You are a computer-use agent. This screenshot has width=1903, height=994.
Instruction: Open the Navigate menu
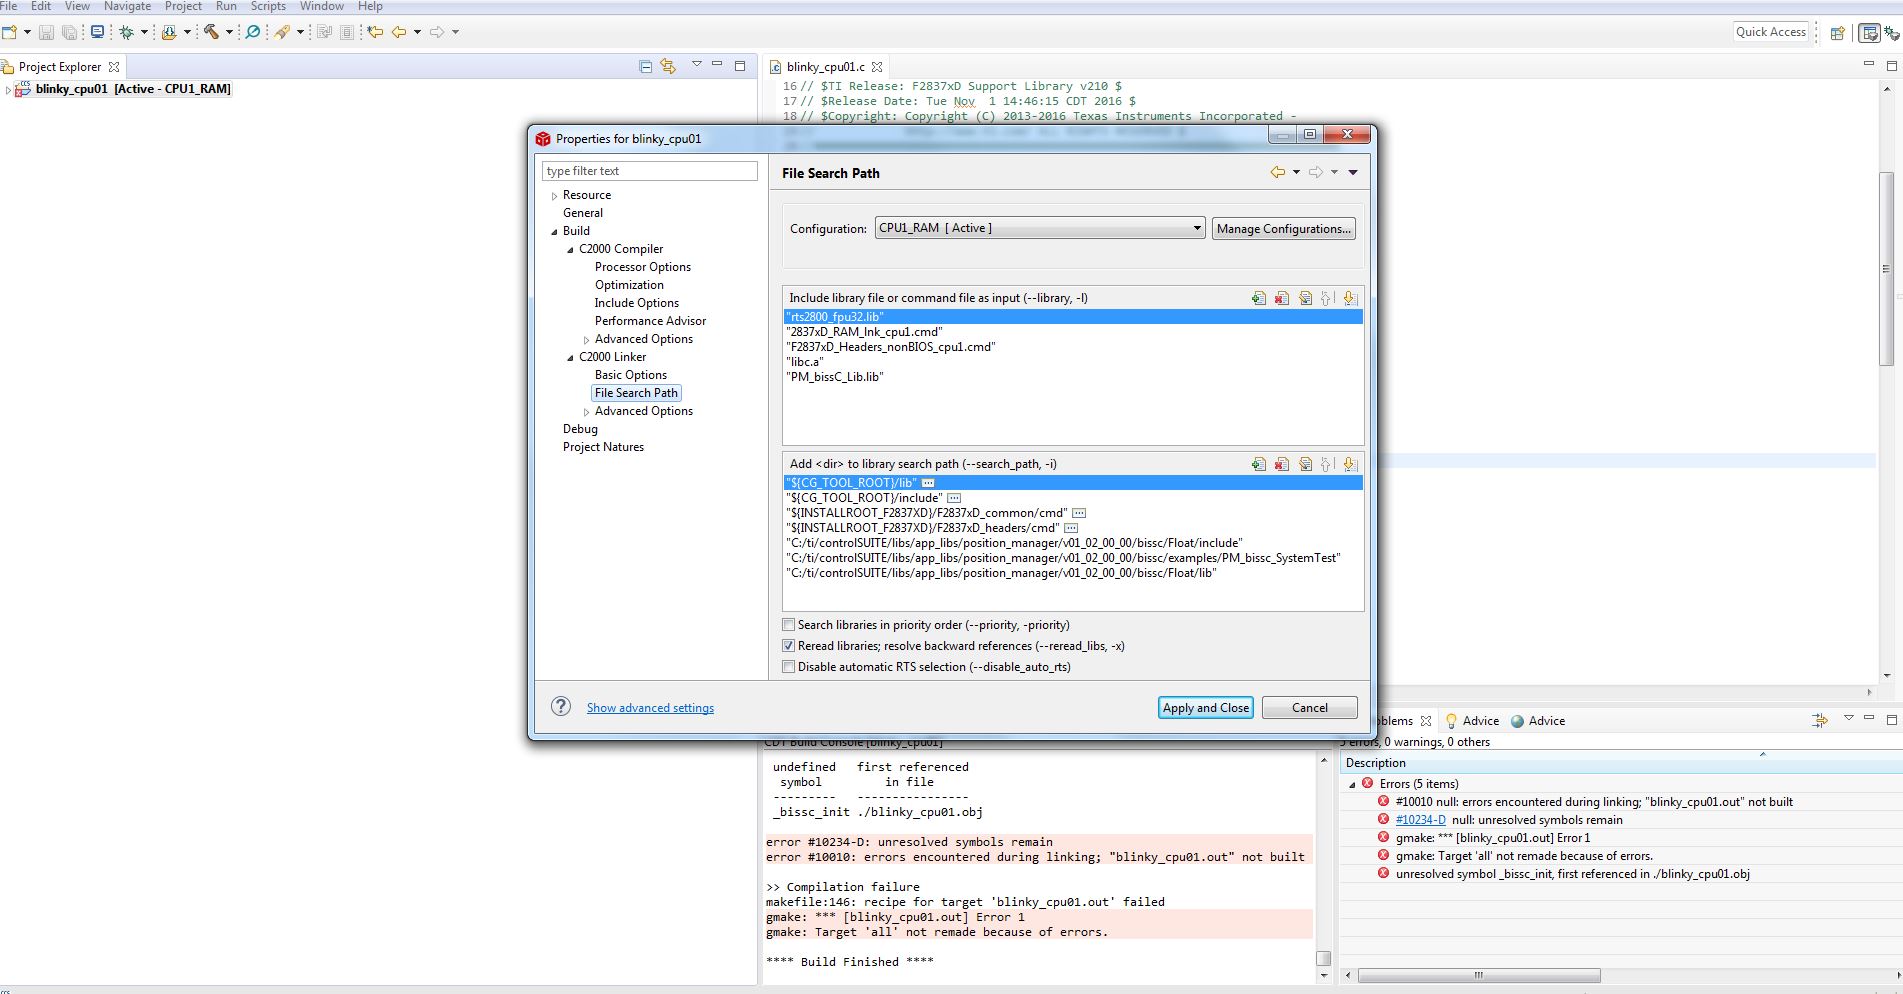[127, 6]
